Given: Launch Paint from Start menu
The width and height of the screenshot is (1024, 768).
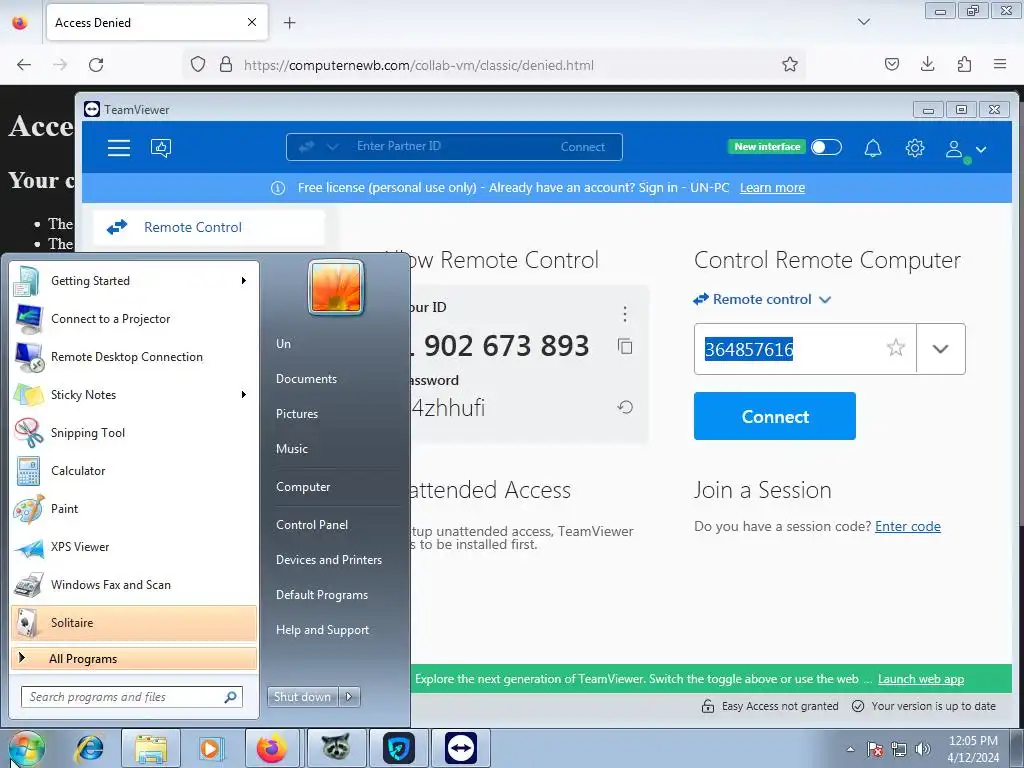Looking at the screenshot, I should click(x=134, y=509).
